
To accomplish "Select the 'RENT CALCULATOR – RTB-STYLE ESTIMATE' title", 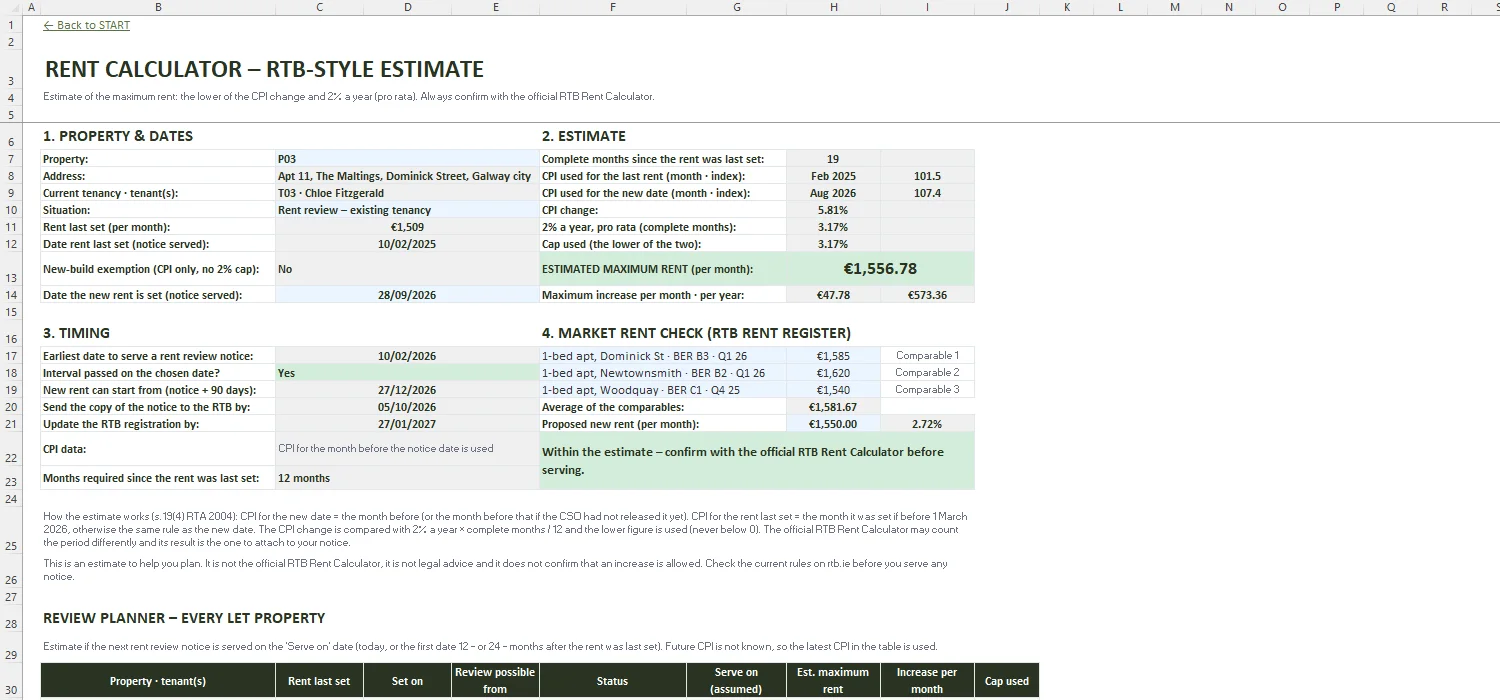I will pos(264,70).
